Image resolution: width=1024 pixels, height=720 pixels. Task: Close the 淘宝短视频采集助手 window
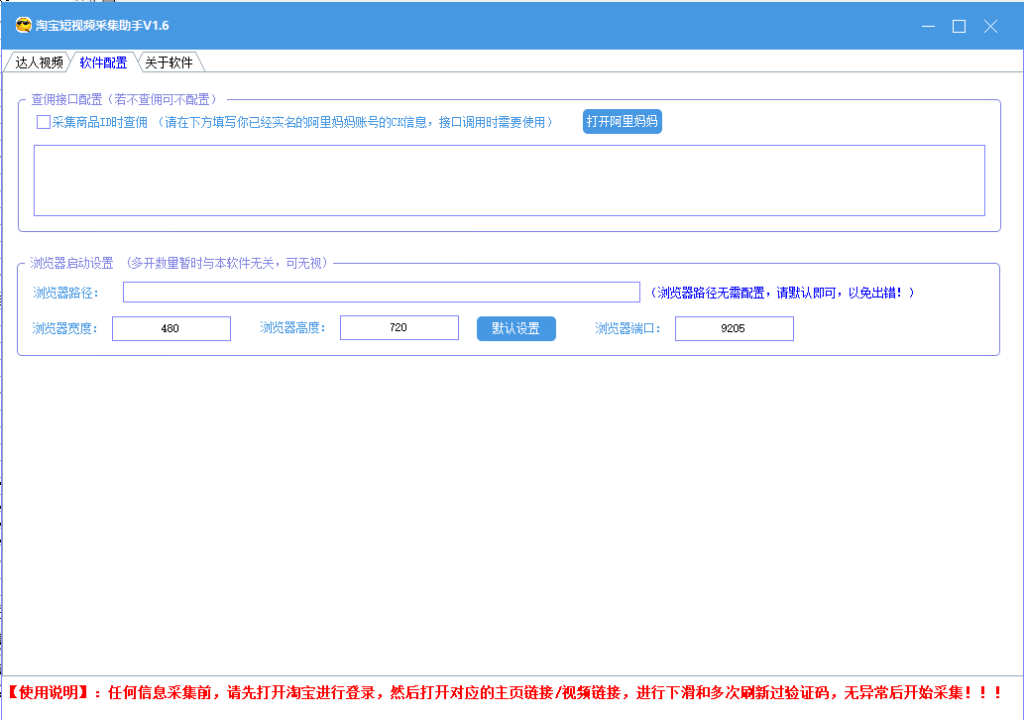(x=991, y=26)
